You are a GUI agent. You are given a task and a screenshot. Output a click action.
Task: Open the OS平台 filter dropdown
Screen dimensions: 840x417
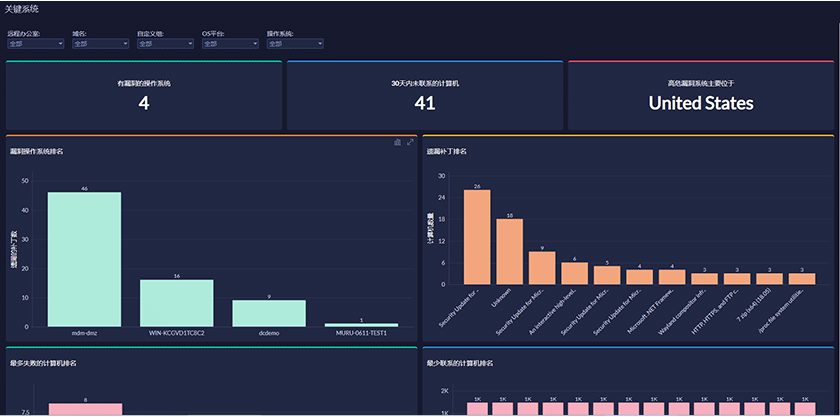click(230, 44)
